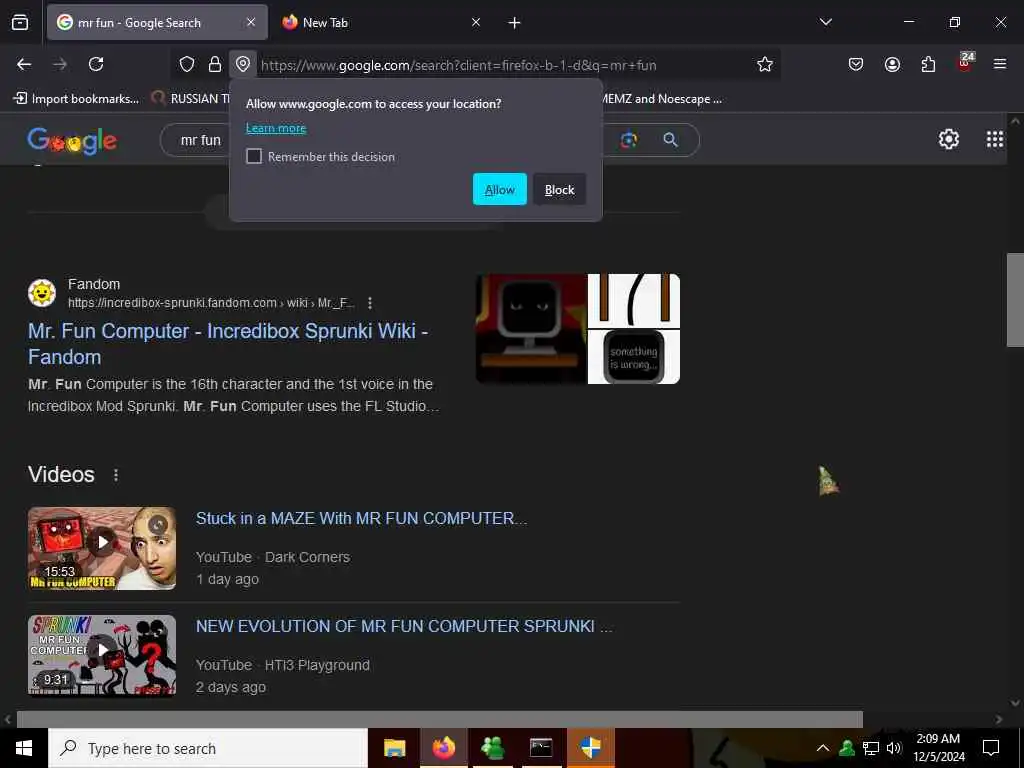
Task: Play the 9:31 HTI3 Playground video thumbnail
Action: click(102, 656)
